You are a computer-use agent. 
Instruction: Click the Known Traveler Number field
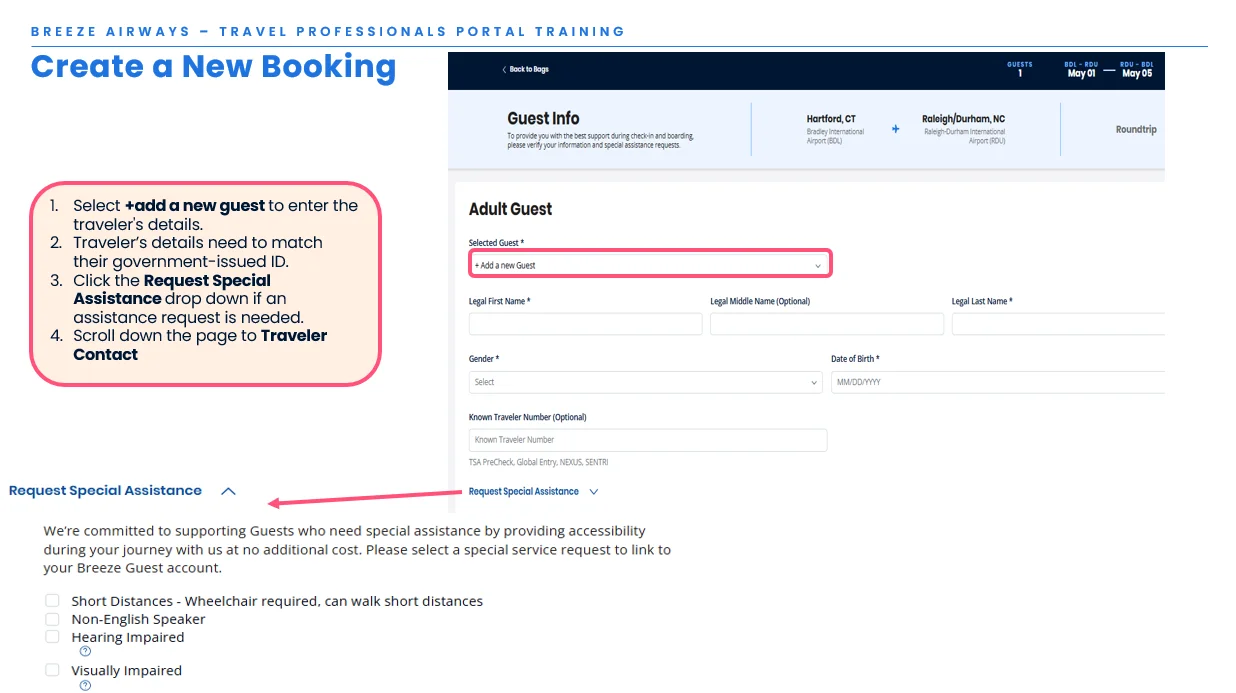[x=648, y=440]
